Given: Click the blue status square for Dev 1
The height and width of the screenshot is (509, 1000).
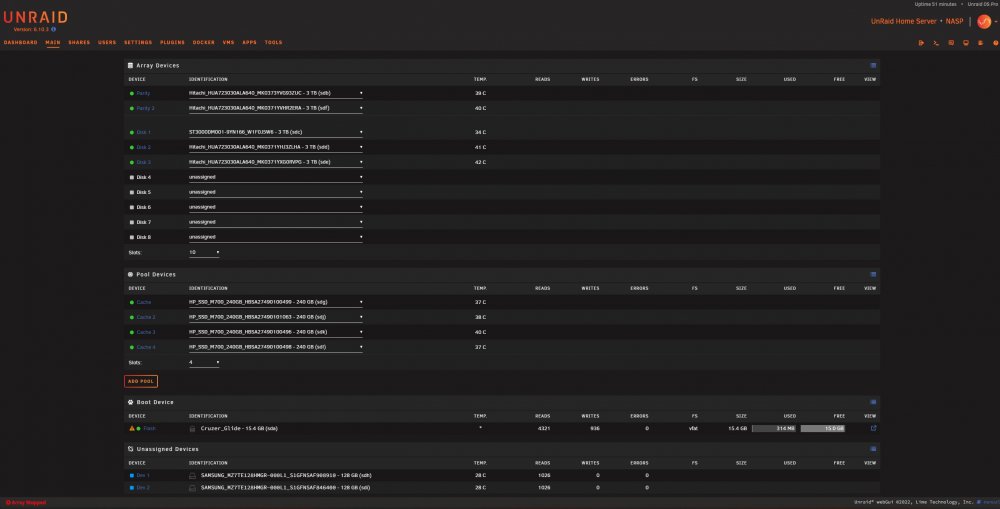Looking at the screenshot, I should (x=132, y=475).
